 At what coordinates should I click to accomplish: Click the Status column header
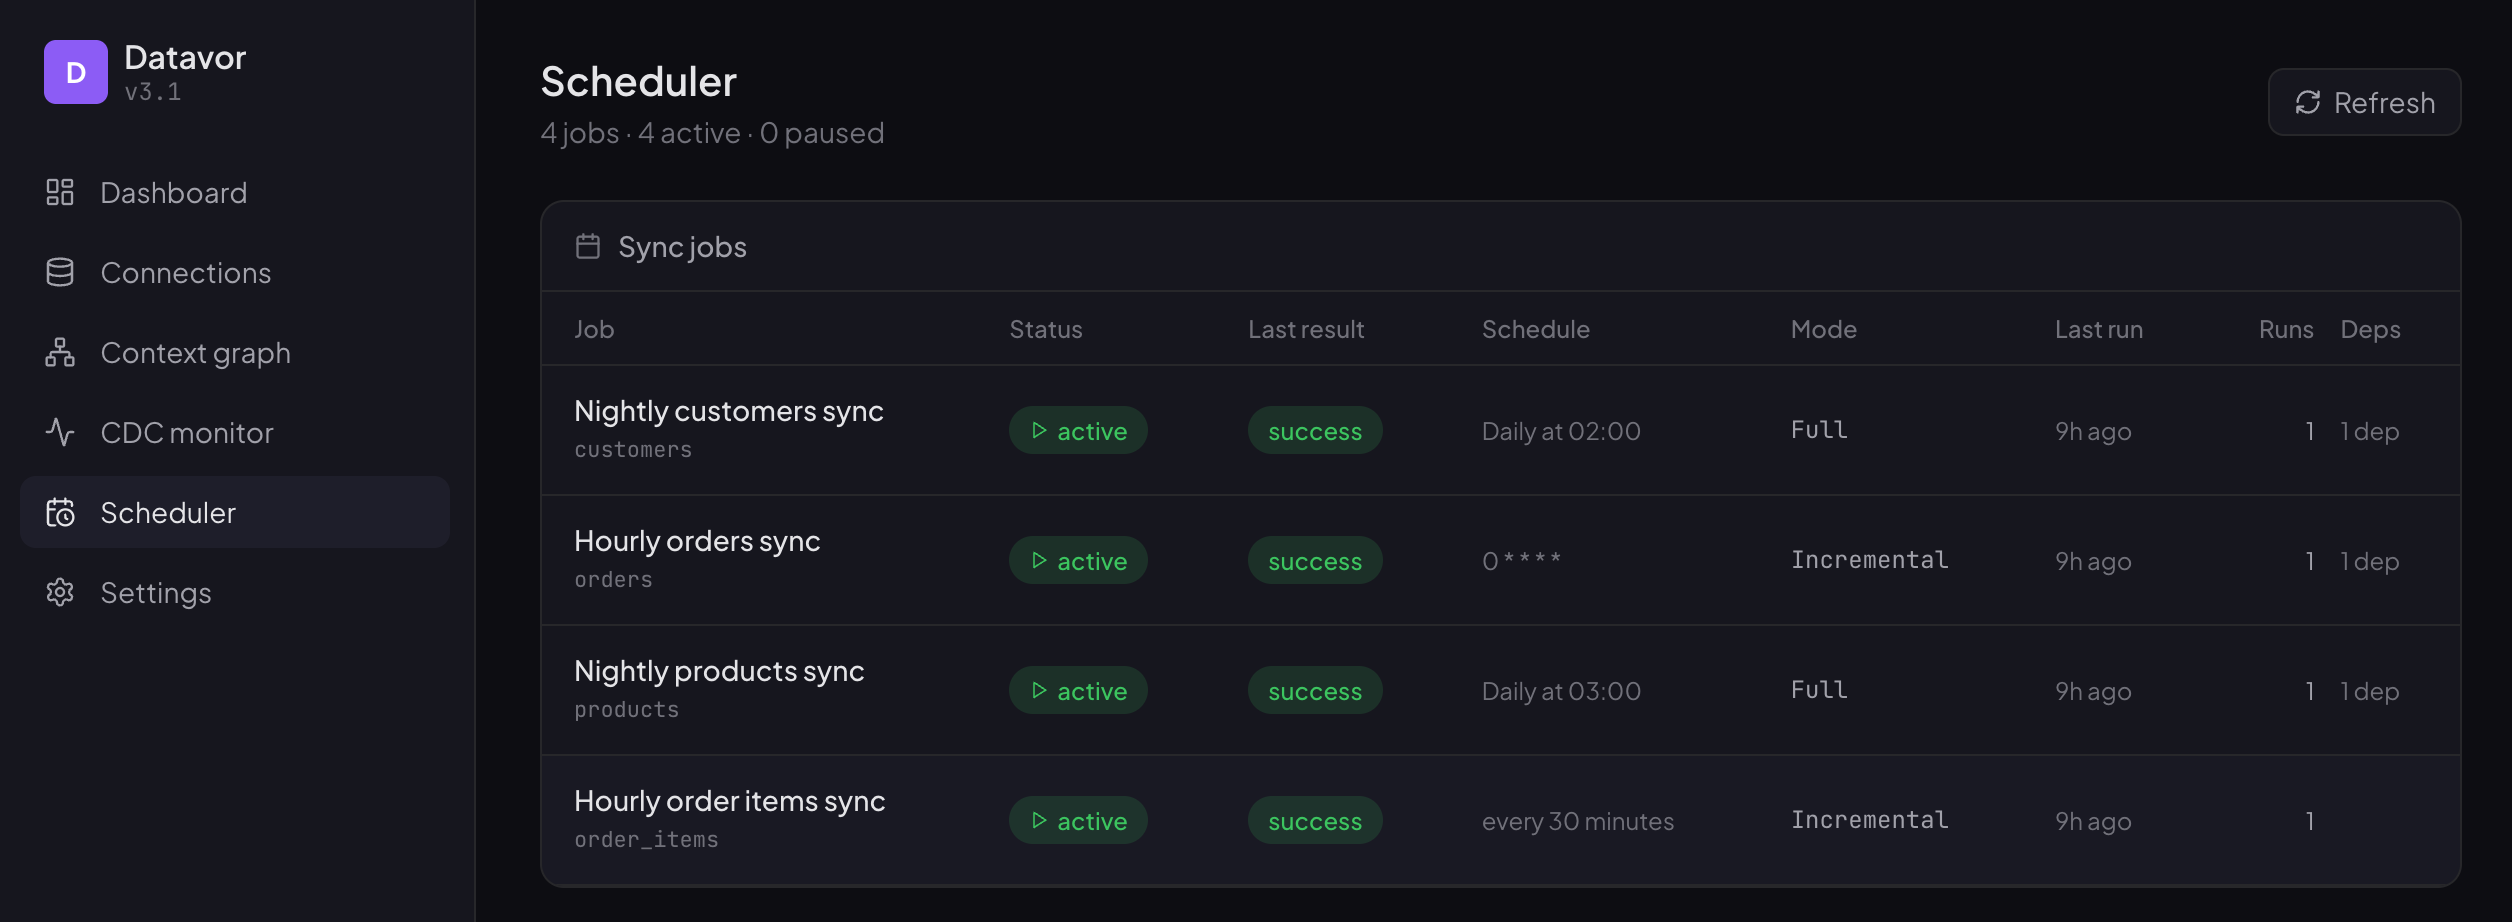1046,329
